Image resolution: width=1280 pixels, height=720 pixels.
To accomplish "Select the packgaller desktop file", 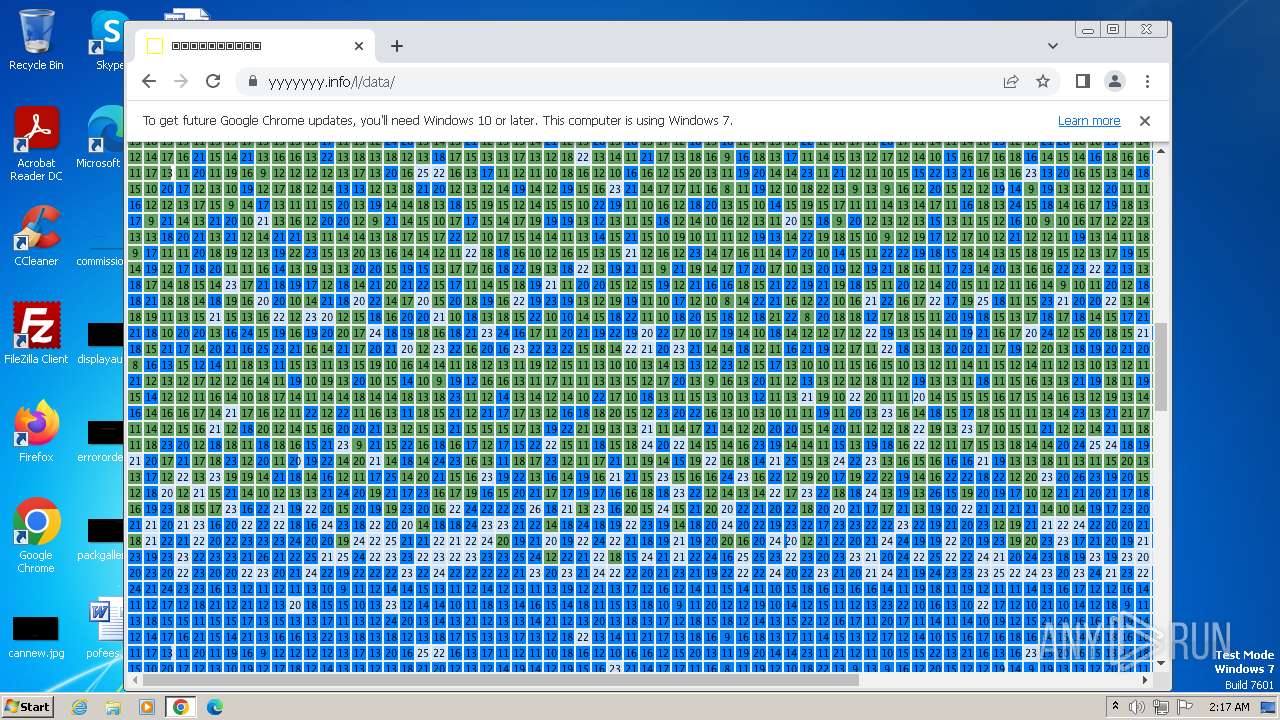I will (x=102, y=538).
